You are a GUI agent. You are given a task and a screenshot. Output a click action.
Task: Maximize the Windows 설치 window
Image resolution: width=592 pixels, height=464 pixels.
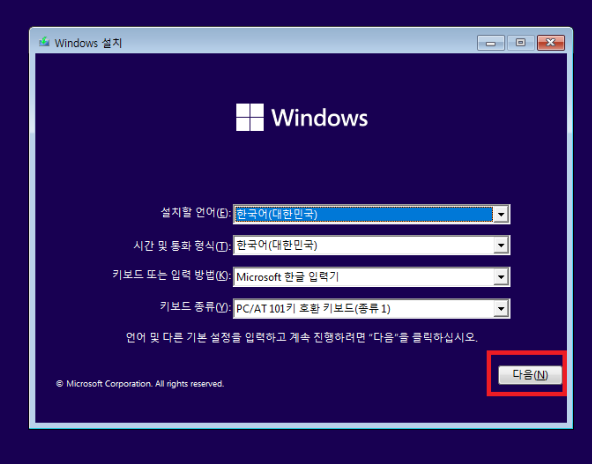(521, 43)
